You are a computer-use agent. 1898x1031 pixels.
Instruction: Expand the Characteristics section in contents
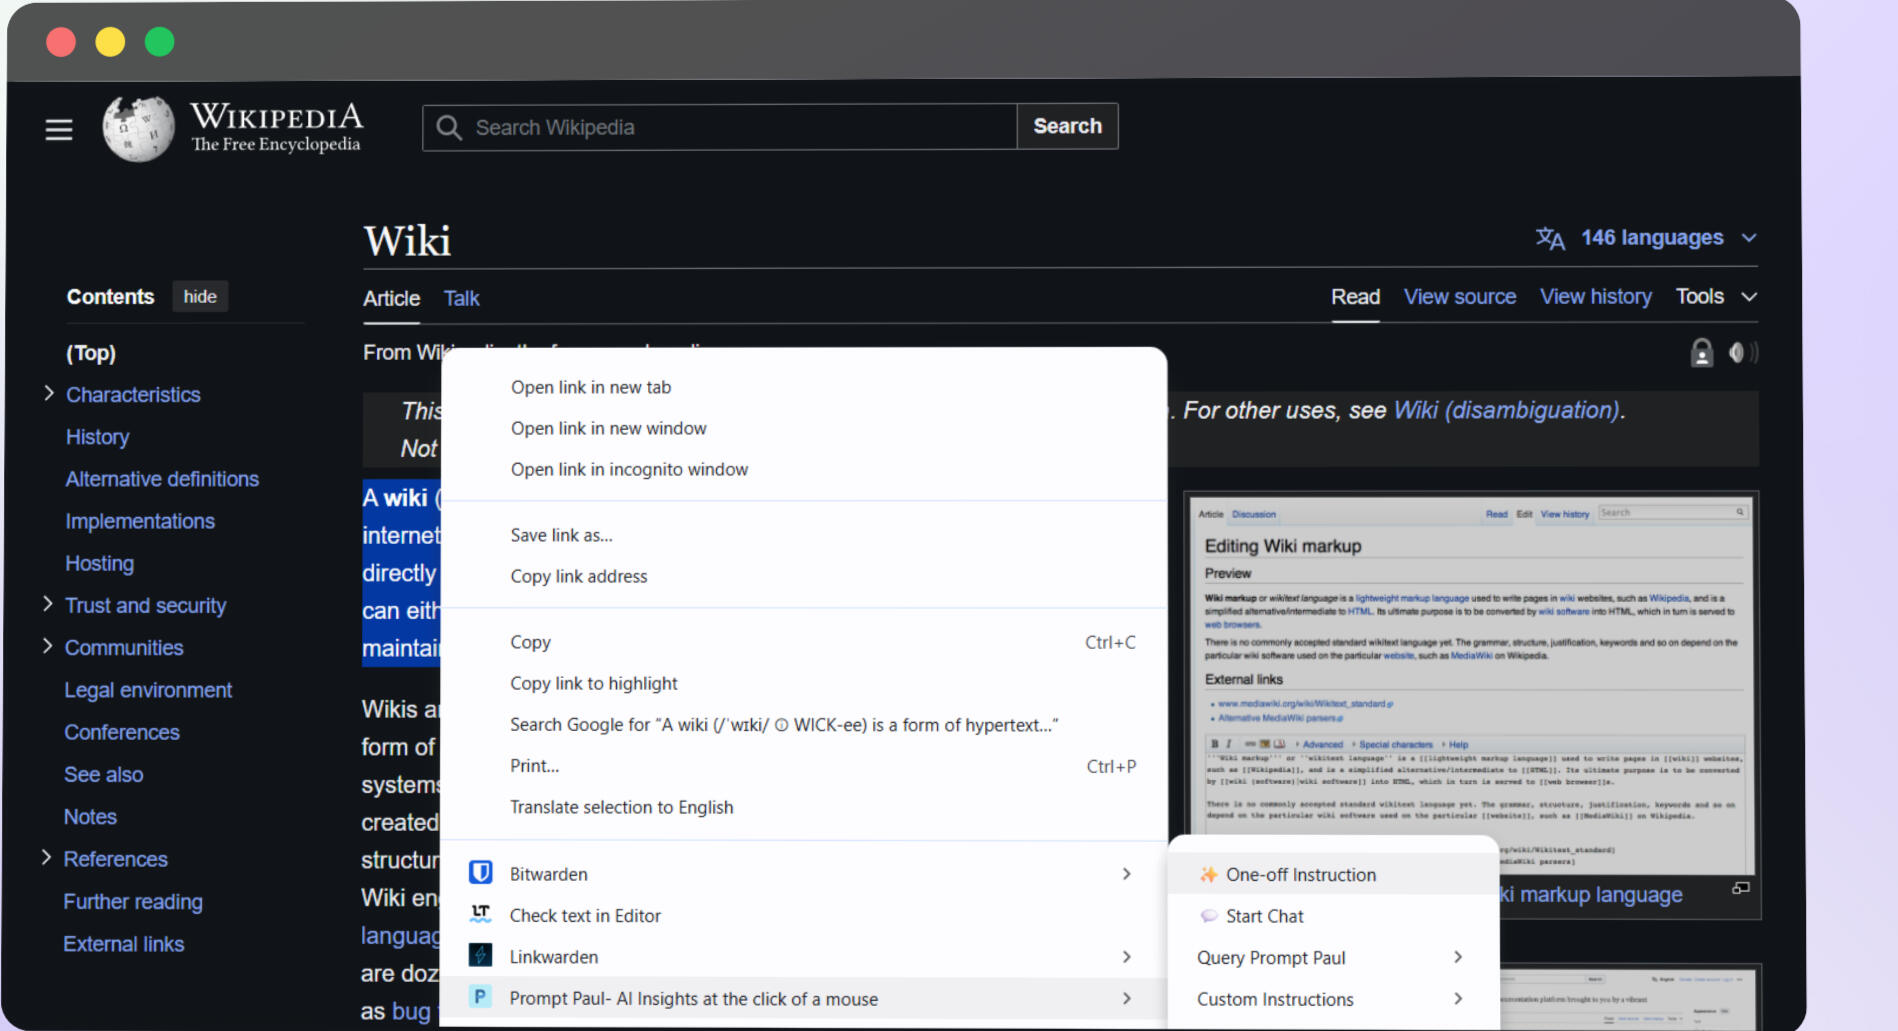(48, 394)
